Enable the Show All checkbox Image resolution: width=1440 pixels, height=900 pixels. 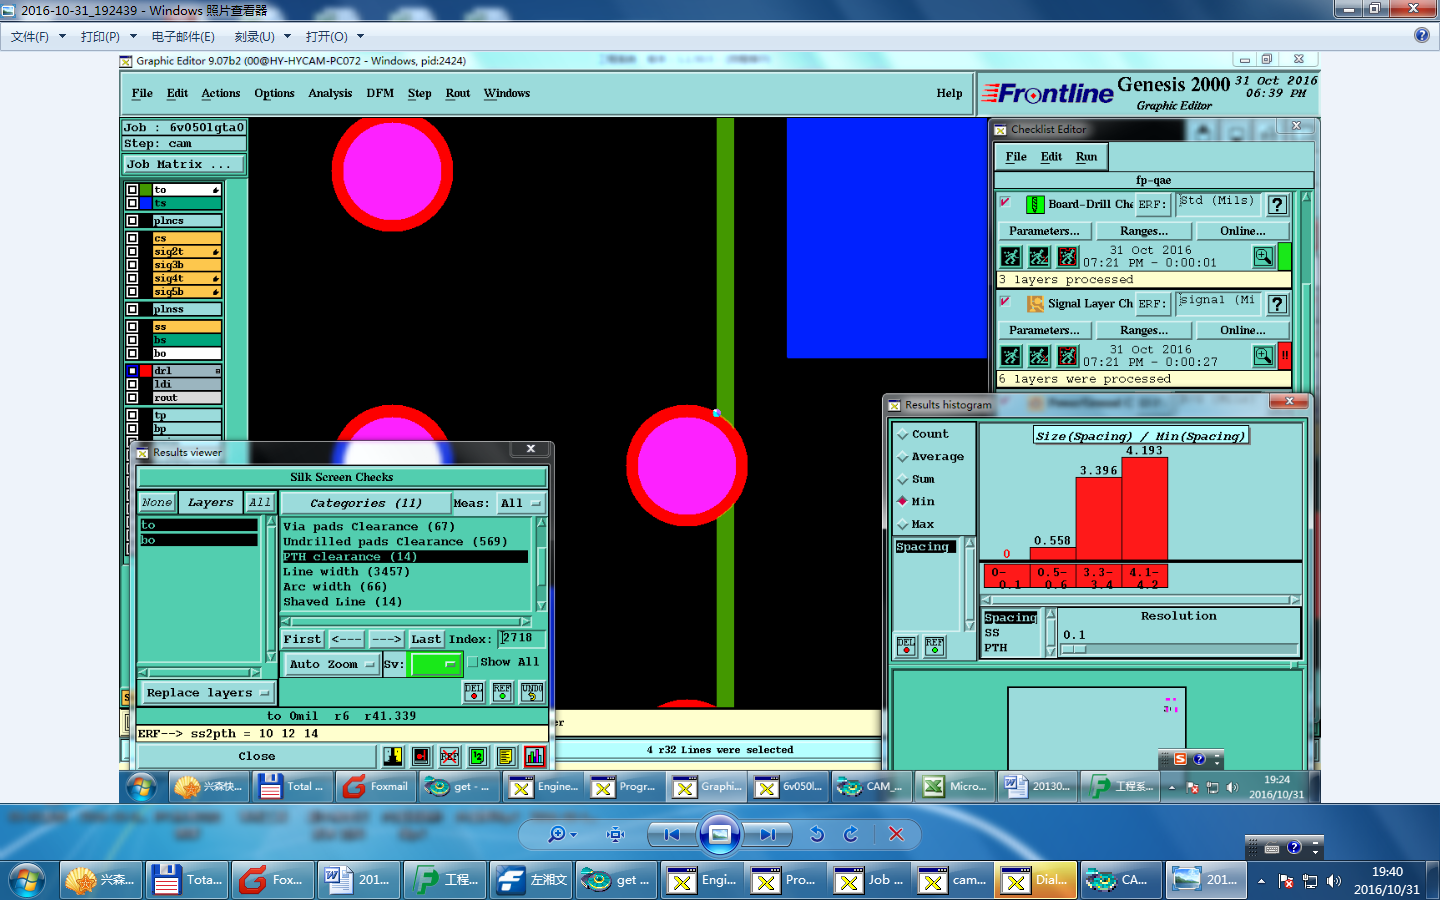click(x=473, y=662)
